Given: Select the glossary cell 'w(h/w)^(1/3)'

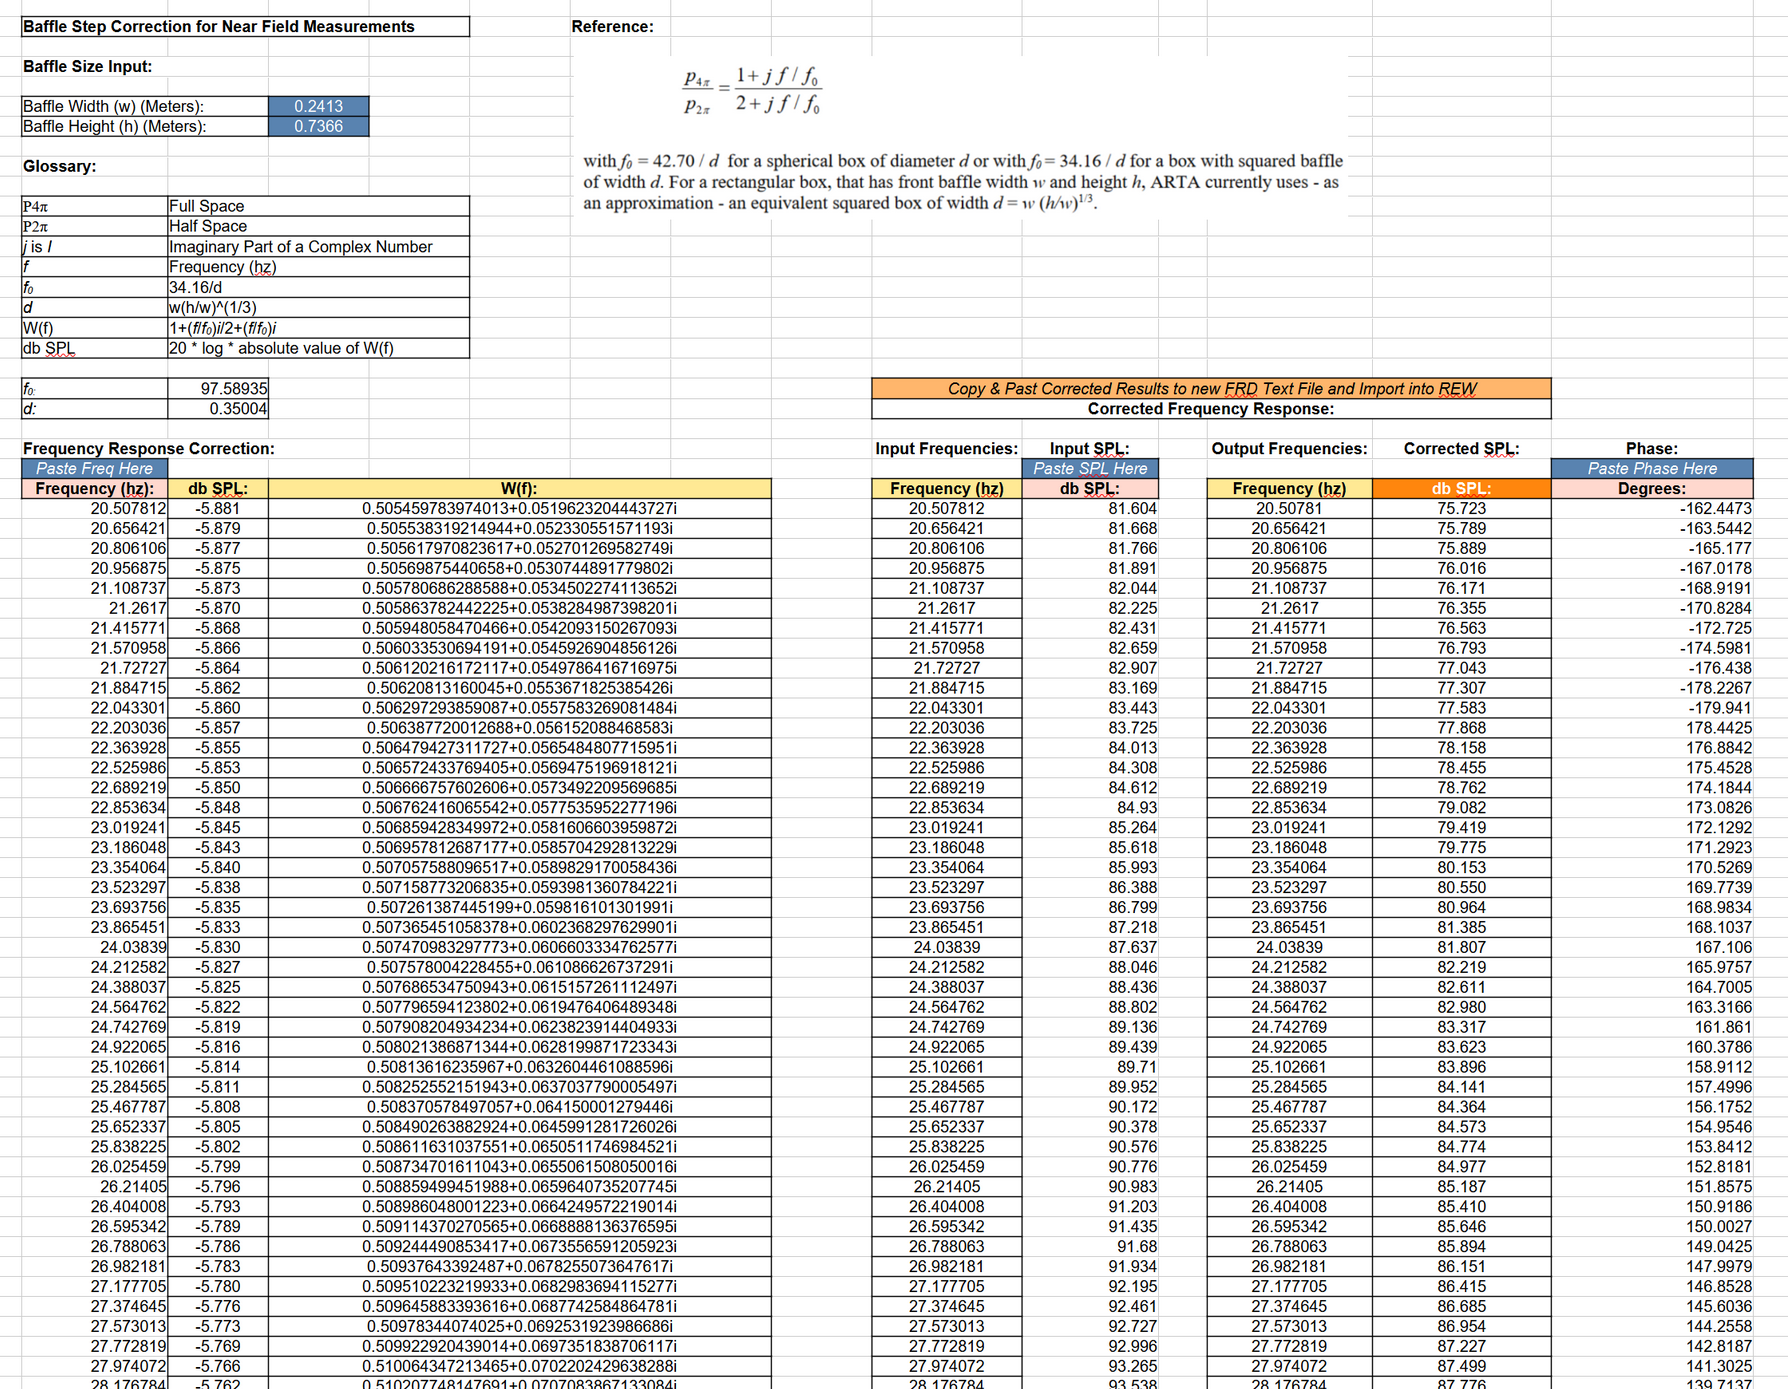Looking at the screenshot, I should tap(318, 307).
